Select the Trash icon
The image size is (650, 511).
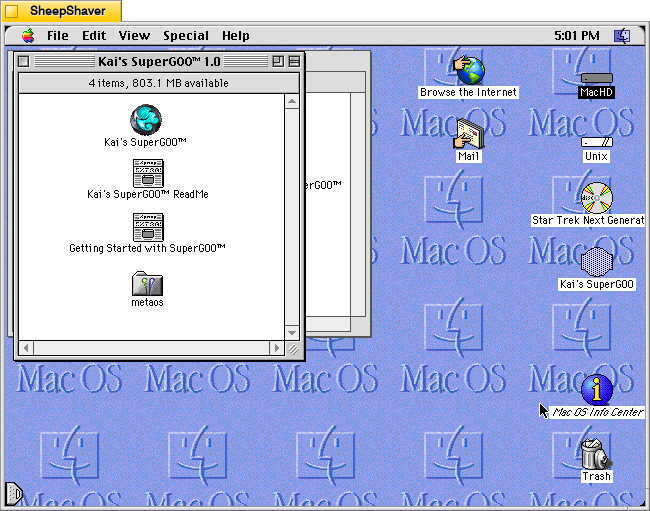click(597, 454)
